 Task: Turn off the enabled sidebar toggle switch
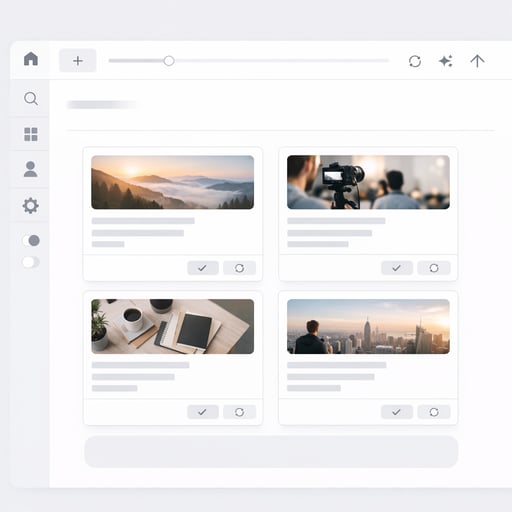point(31,240)
